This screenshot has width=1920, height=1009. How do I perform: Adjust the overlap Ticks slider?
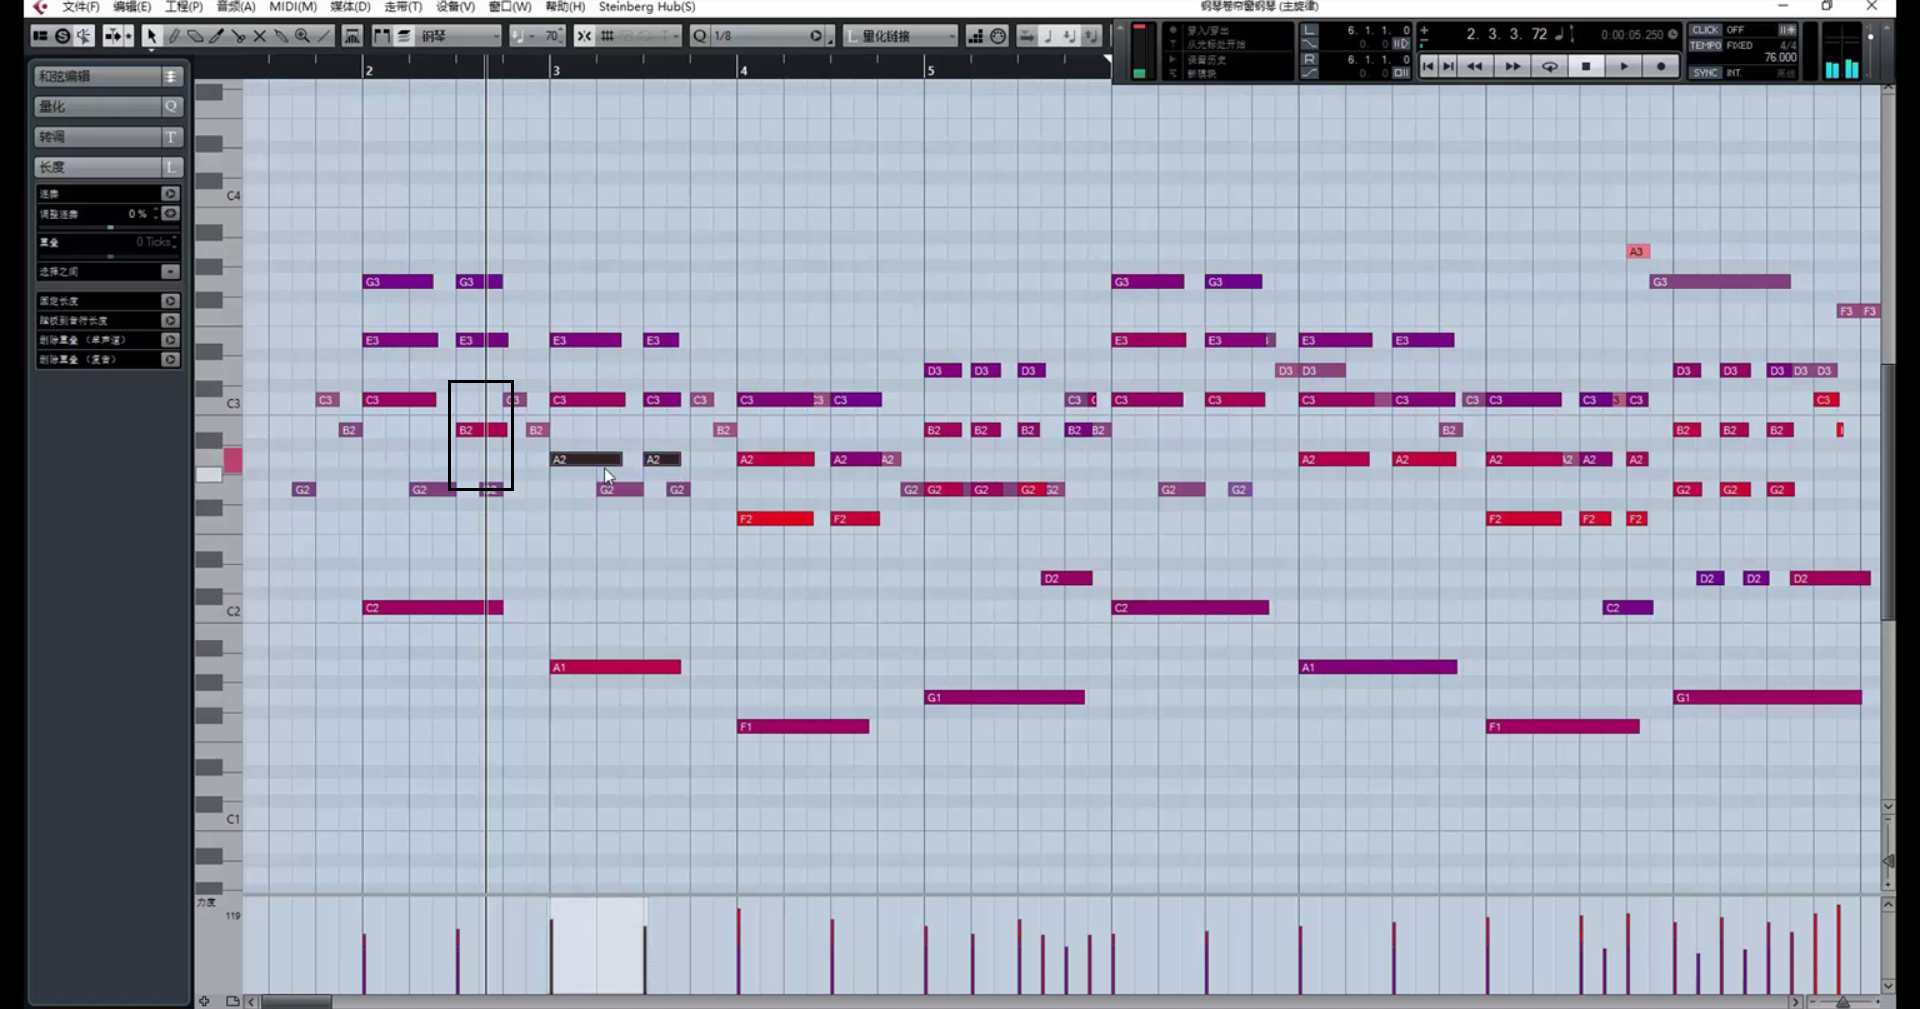(x=110, y=257)
